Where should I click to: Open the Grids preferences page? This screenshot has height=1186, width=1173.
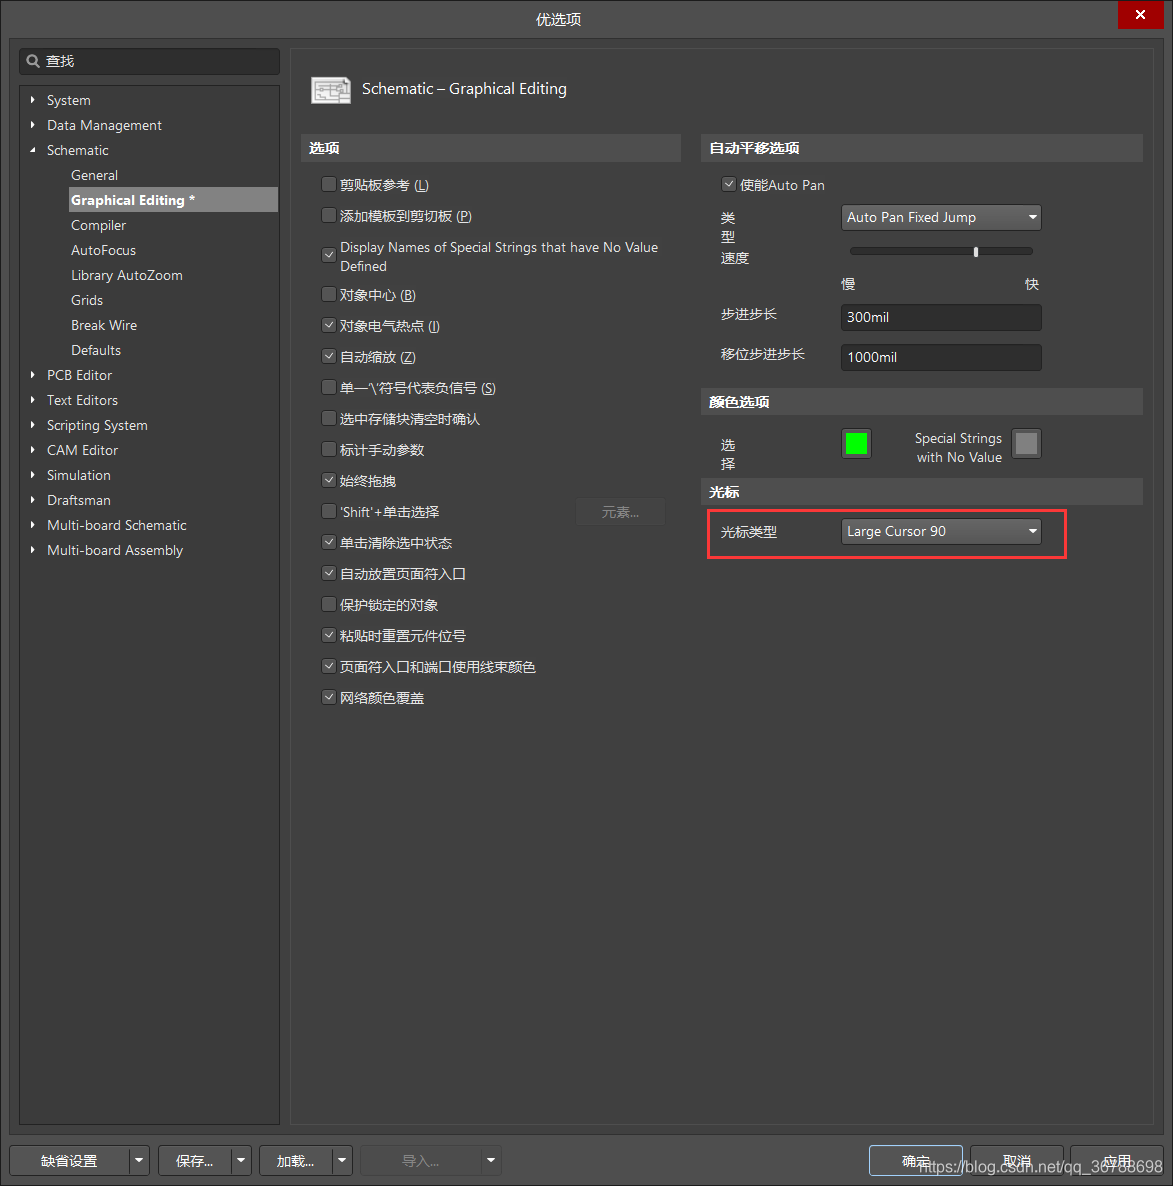(x=87, y=300)
